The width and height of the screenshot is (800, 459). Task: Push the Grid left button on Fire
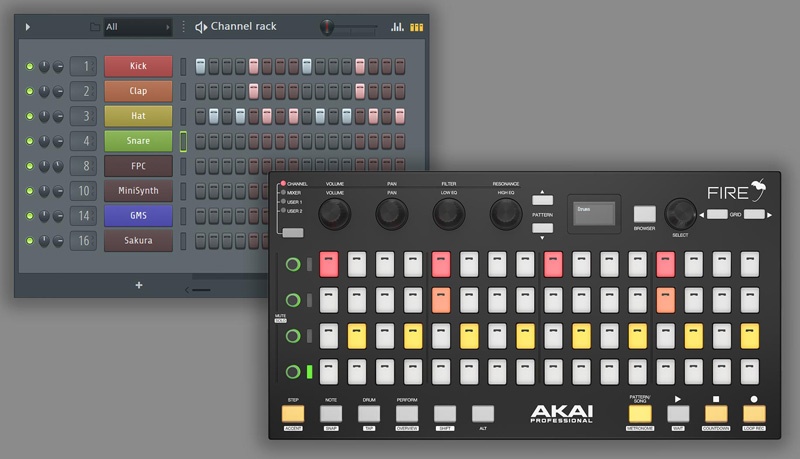717,214
